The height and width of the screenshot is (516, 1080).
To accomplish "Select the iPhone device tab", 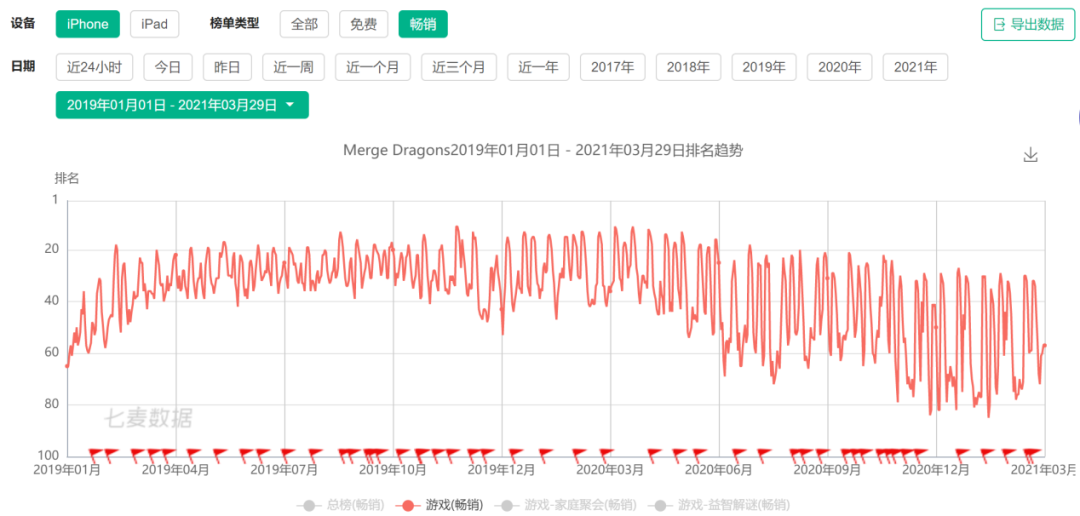I will click(87, 24).
